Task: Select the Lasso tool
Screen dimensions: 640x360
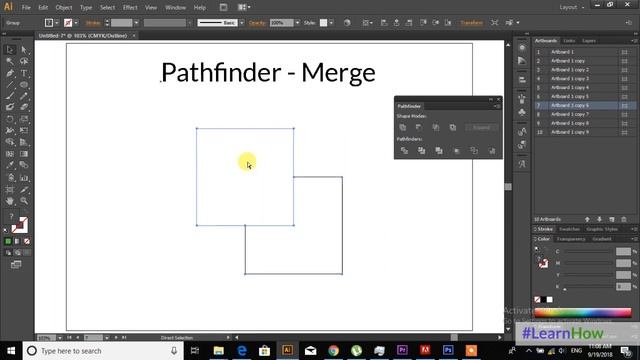Action: coord(24,61)
